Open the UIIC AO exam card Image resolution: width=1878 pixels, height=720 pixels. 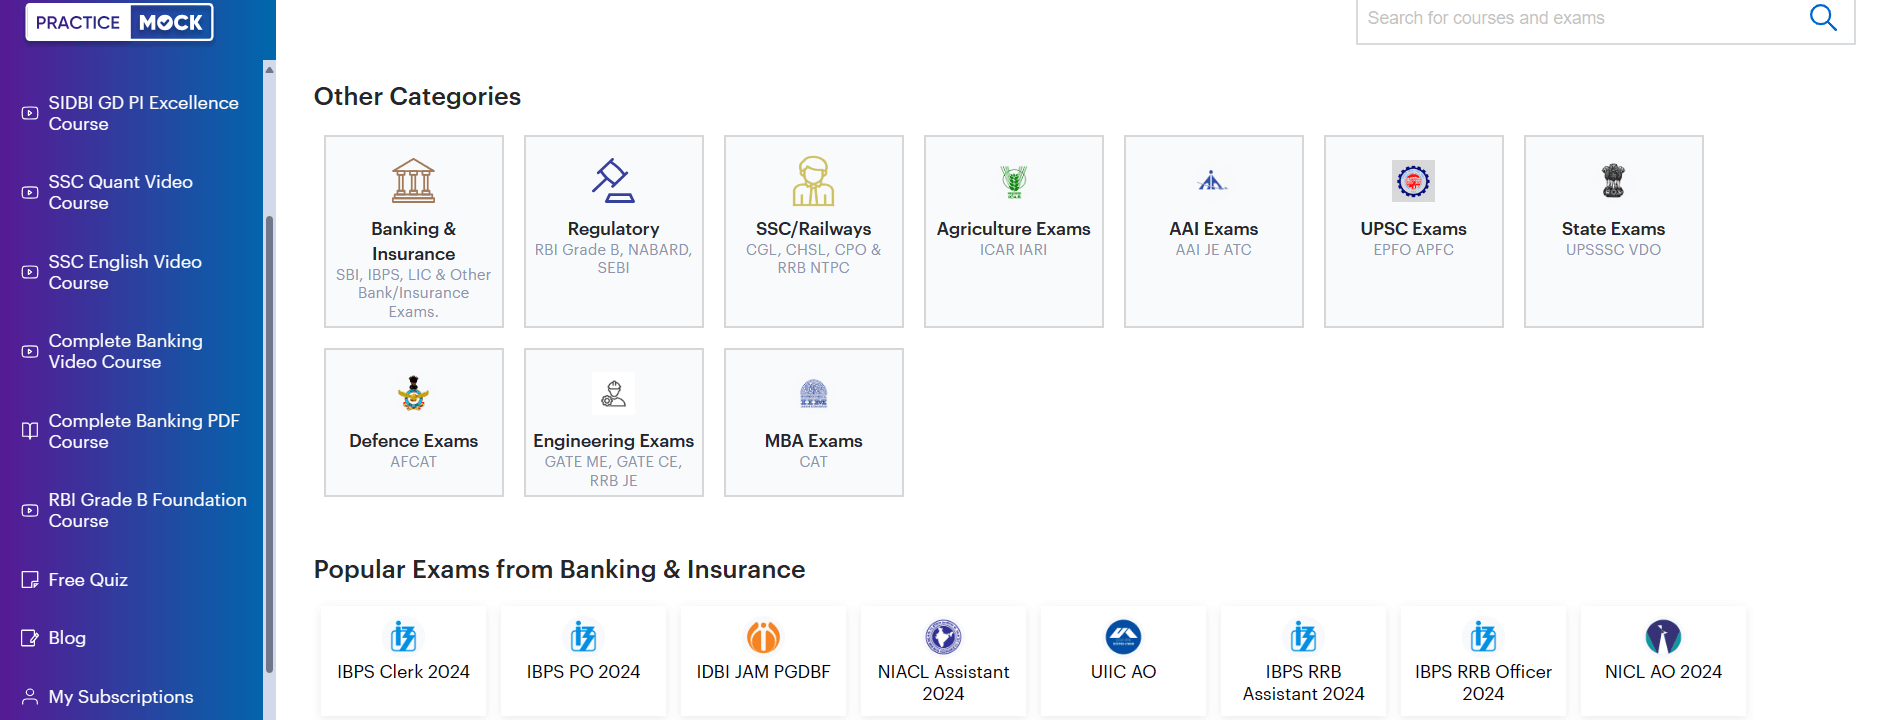pyautogui.click(x=1123, y=660)
